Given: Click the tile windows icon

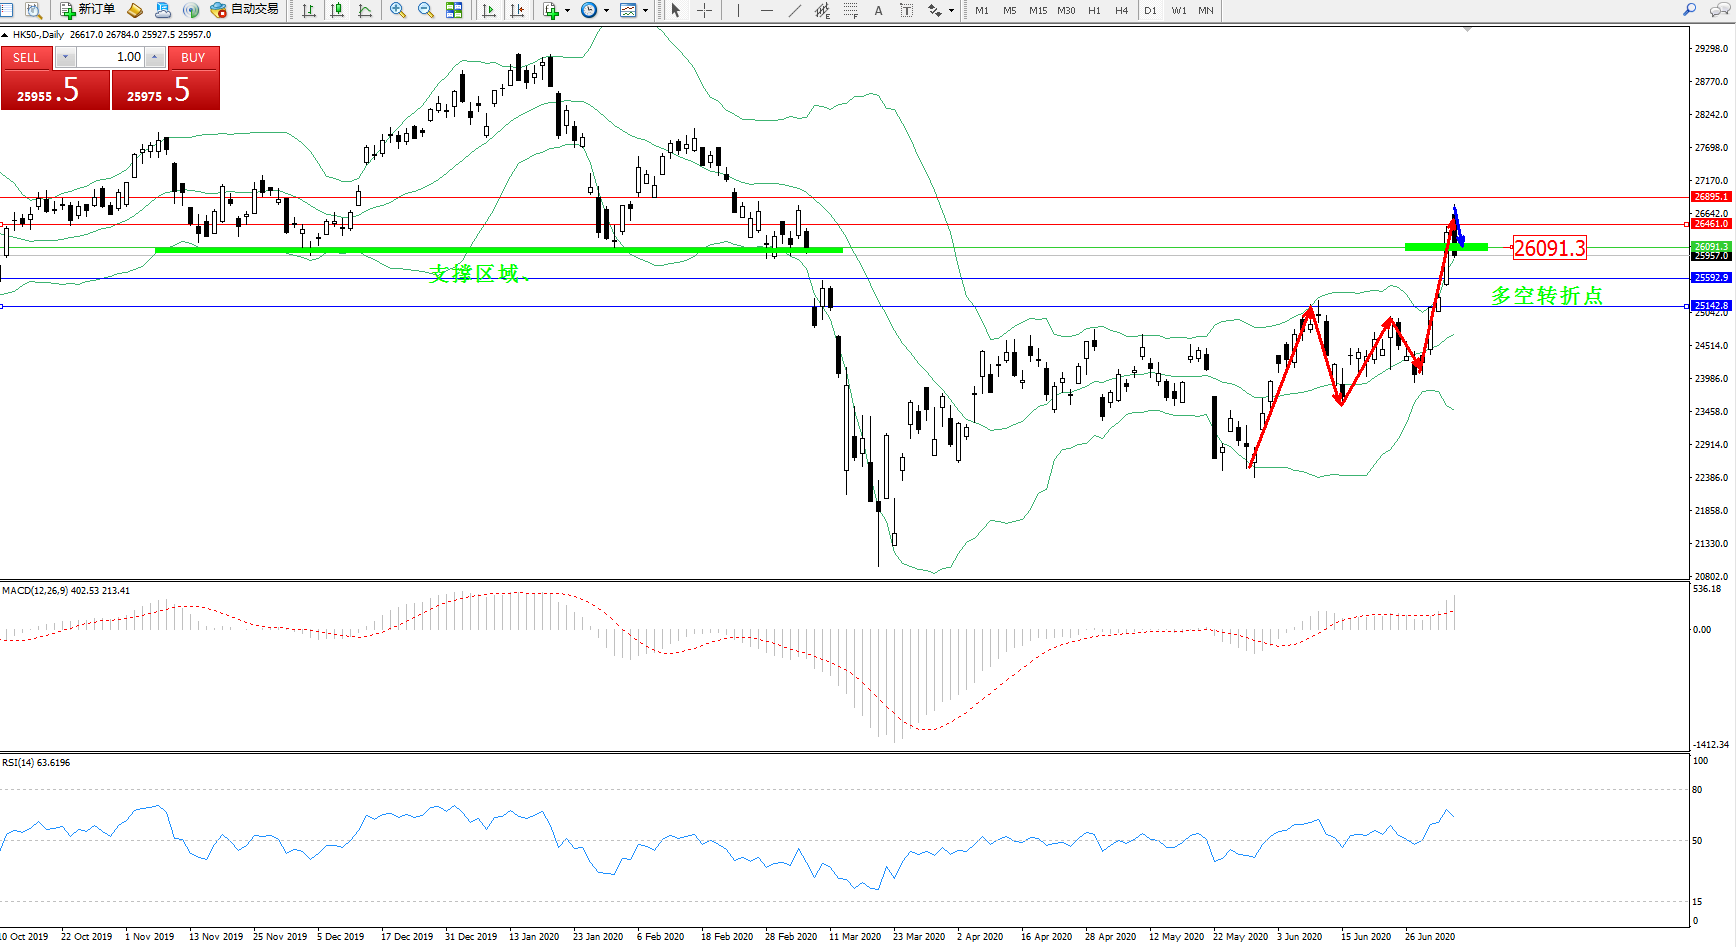Looking at the screenshot, I should coord(454,10).
